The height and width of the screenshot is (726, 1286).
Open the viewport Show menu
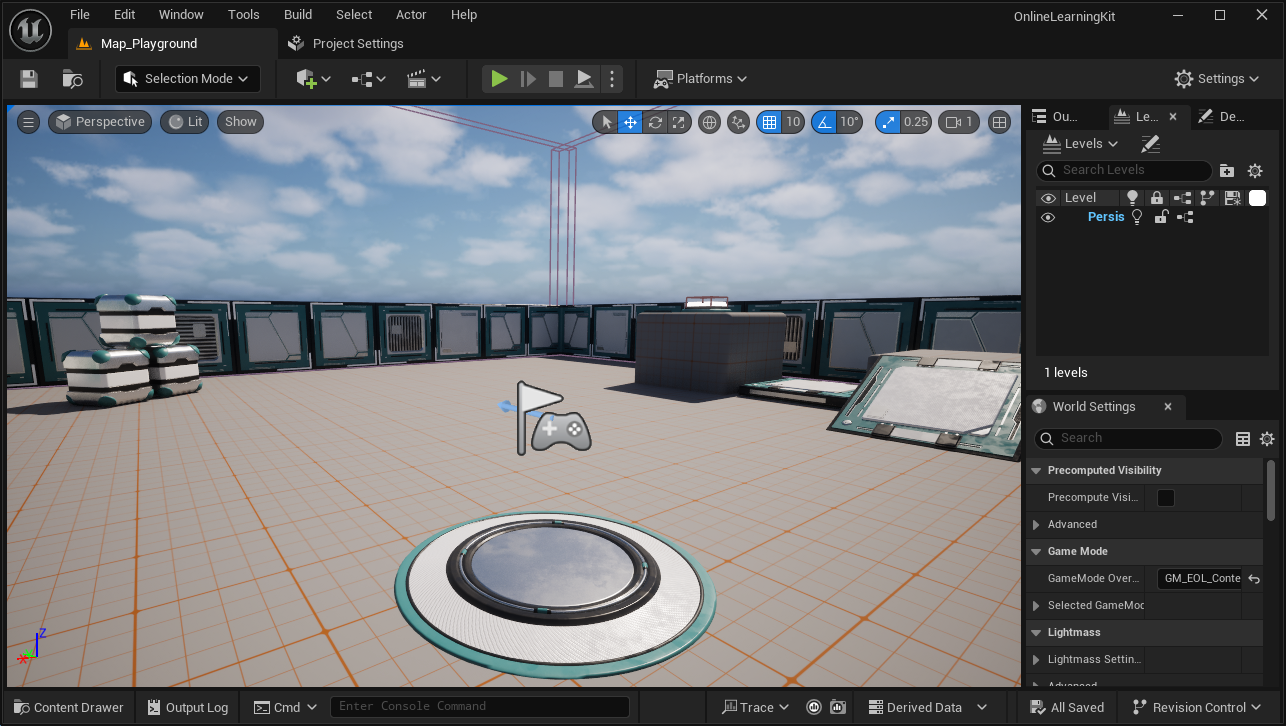[x=241, y=122]
